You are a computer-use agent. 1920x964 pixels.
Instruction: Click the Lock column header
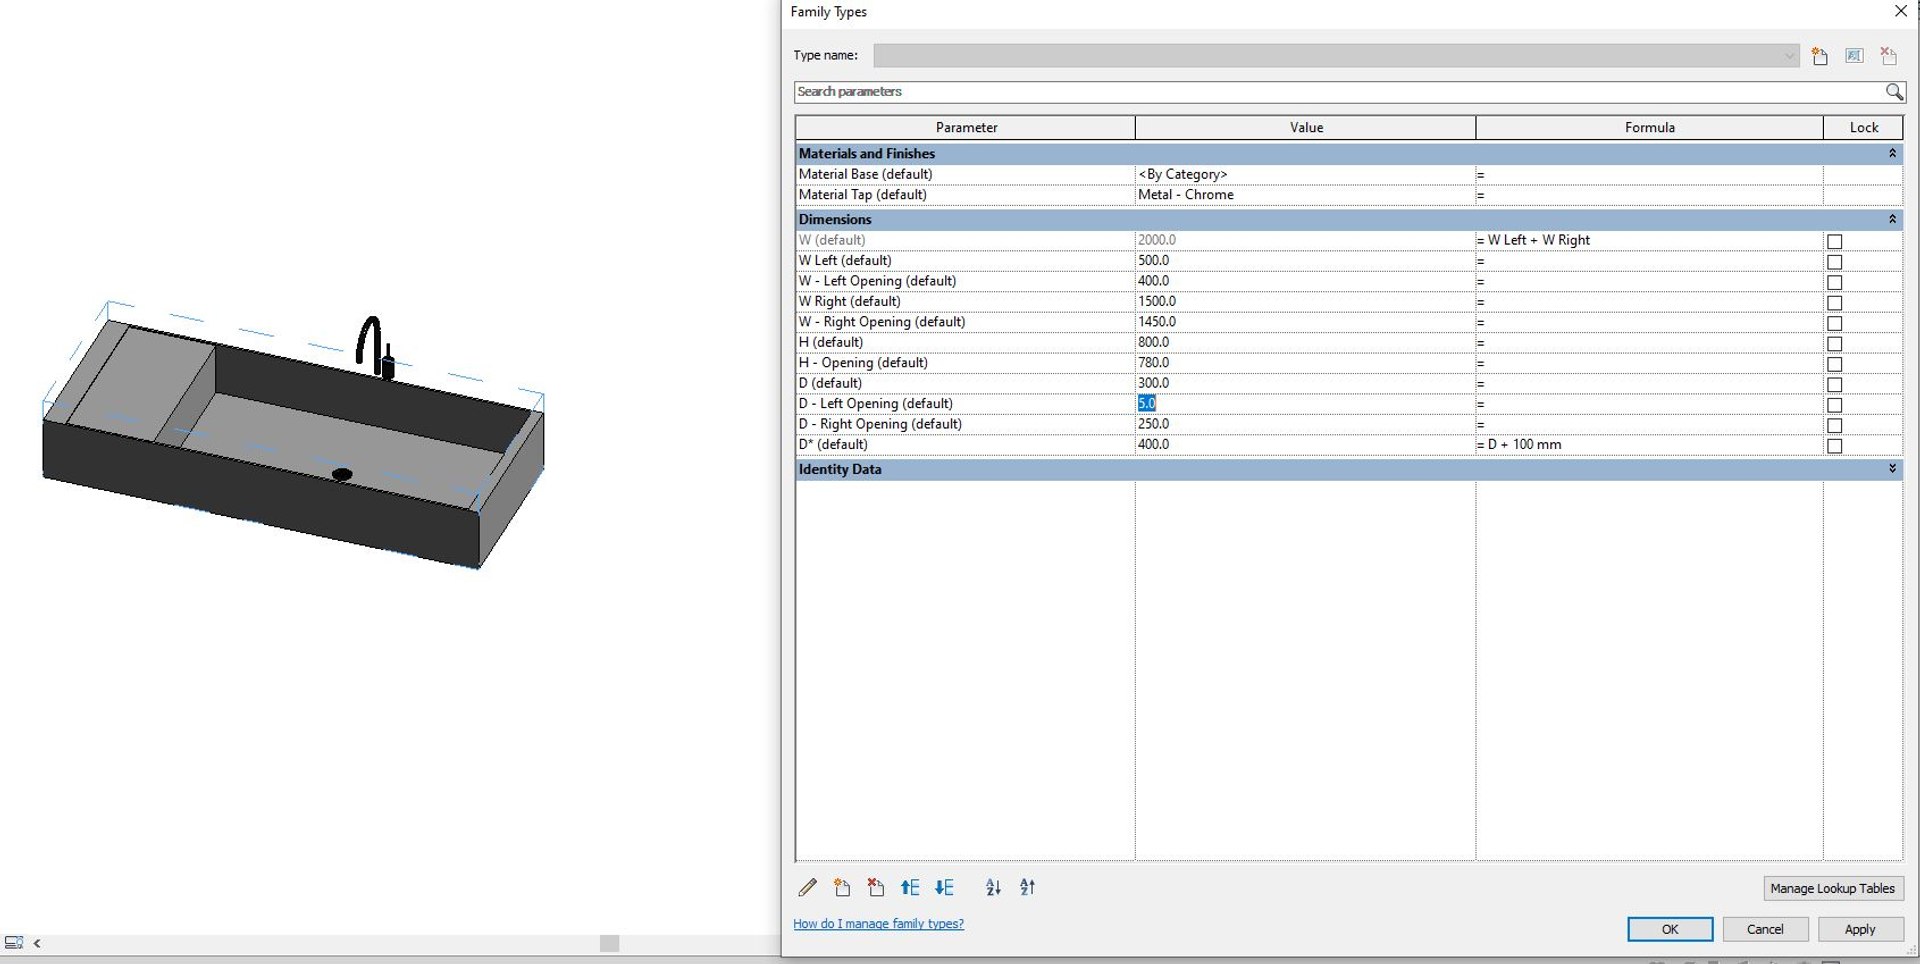pyautogui.click(x=1864, y=127)
